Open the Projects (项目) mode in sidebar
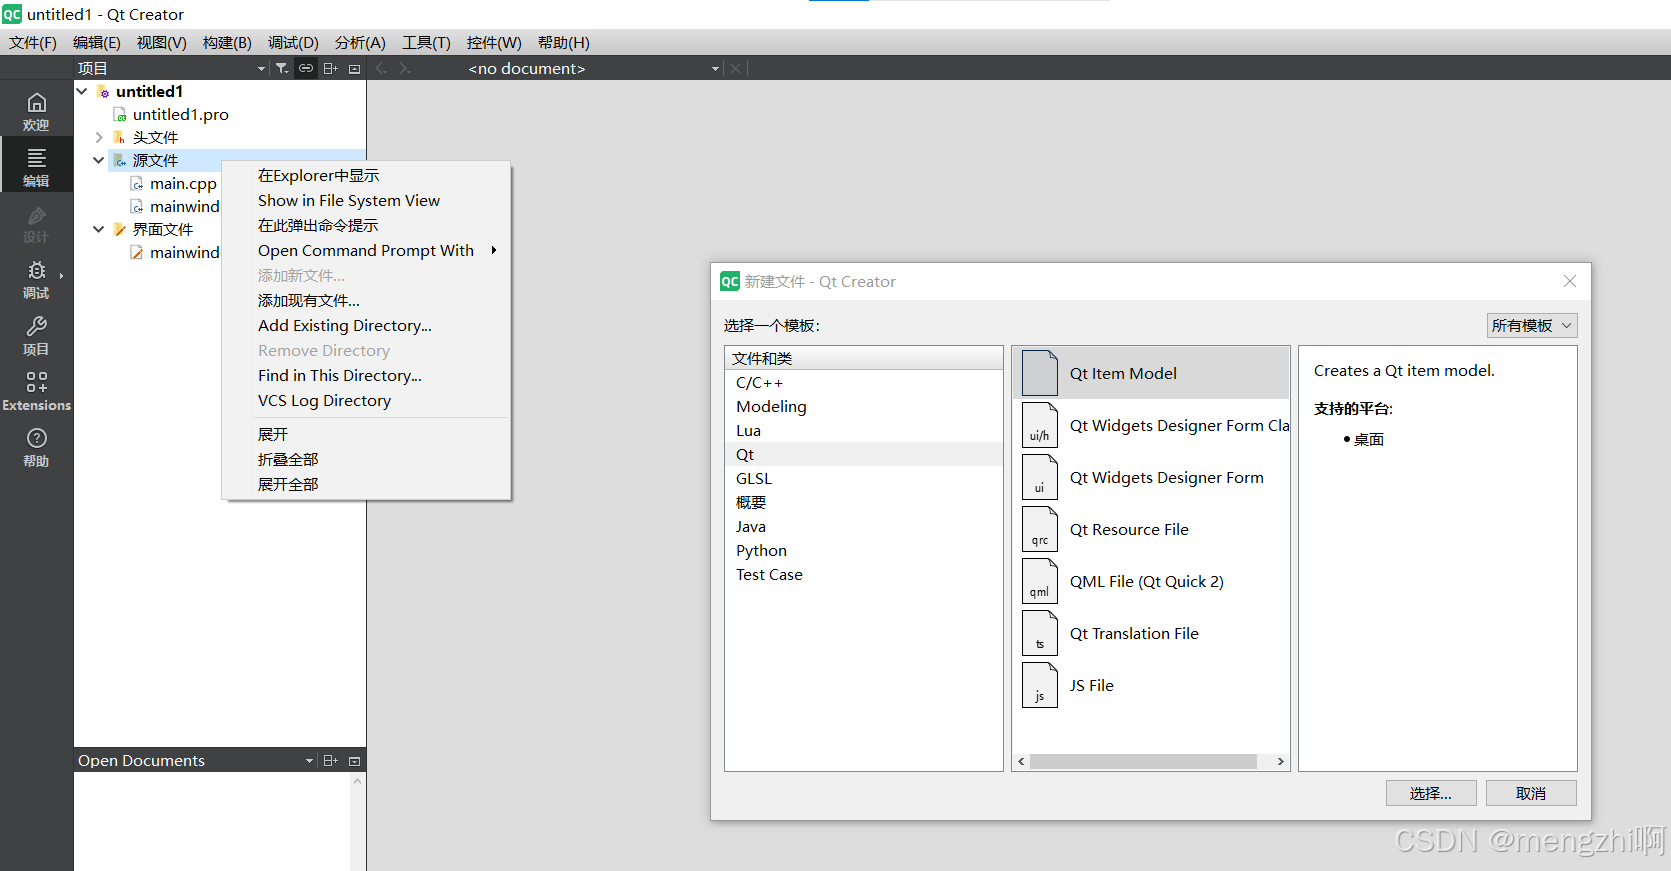Viewport: 1671px width, 871px height. (36, 335)
